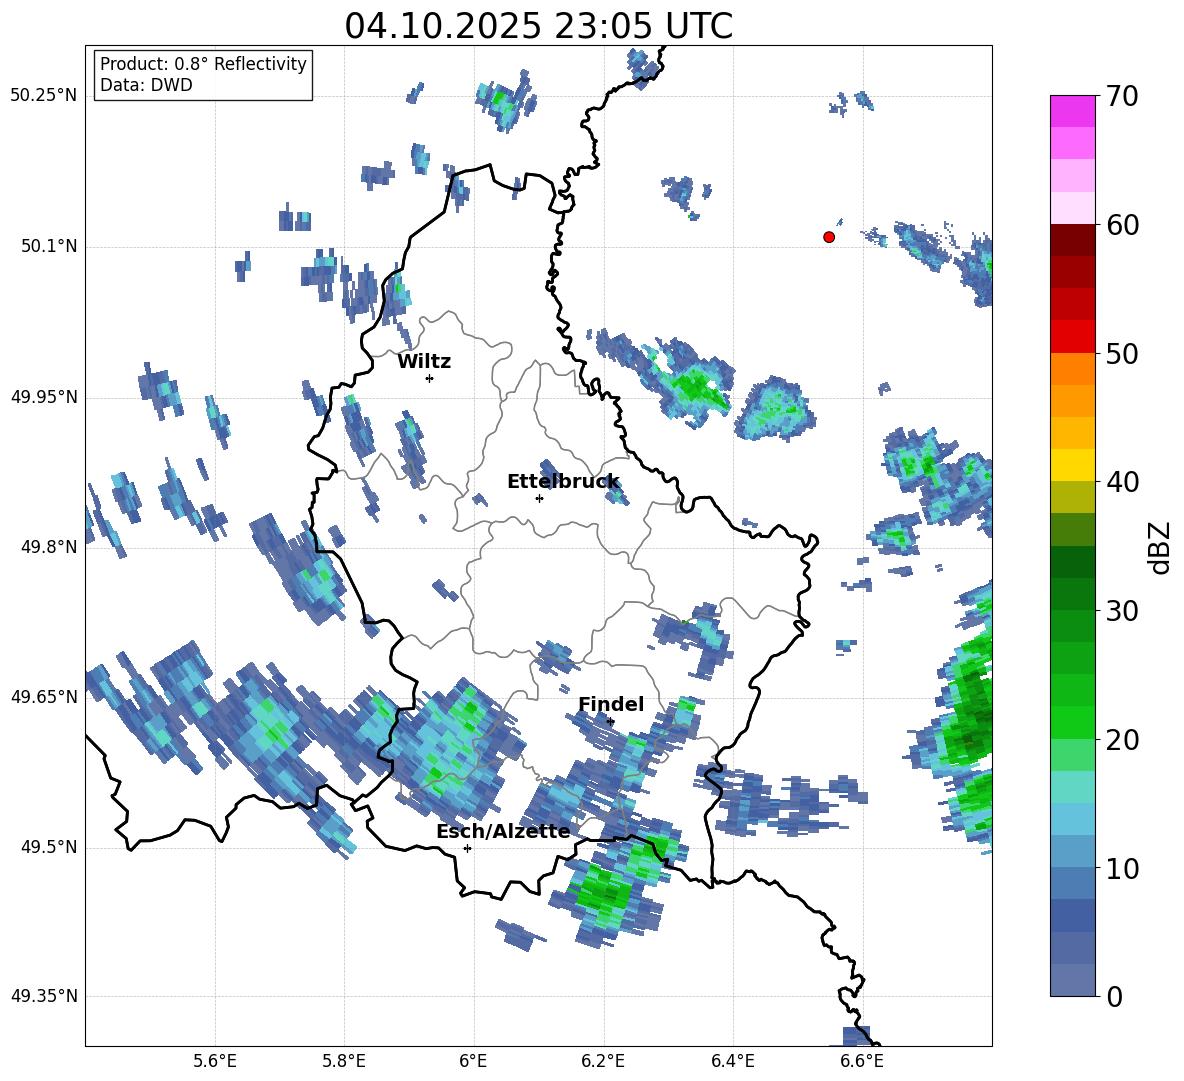
Task: Click the Ettelbruck cross marker
Action: pyautogui.click(x=539, y=498)
